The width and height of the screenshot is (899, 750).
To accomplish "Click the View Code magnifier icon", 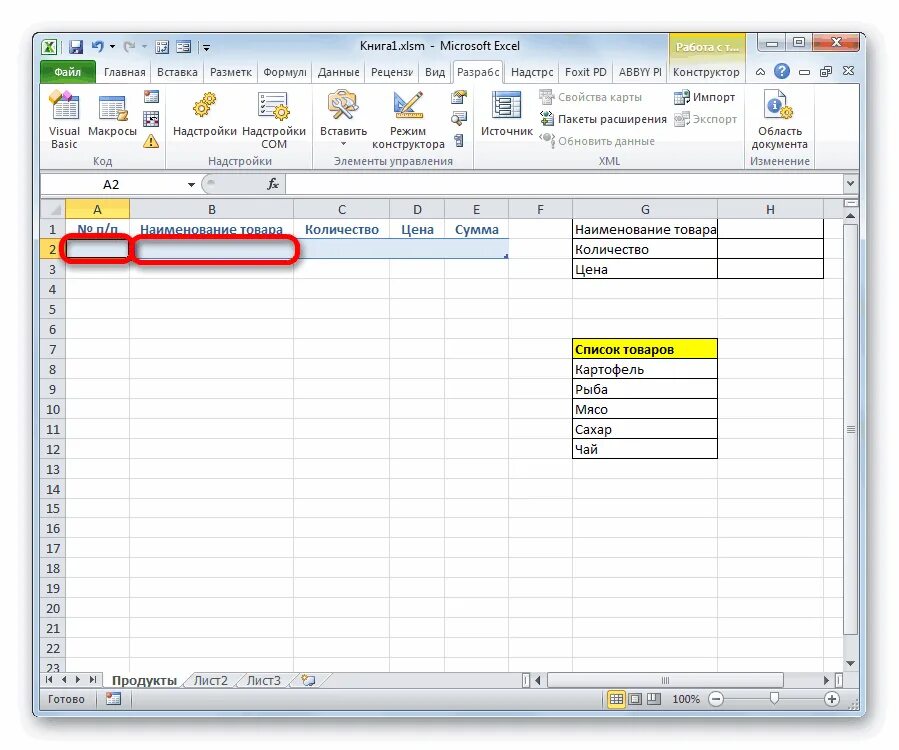I will coord(459,119).
